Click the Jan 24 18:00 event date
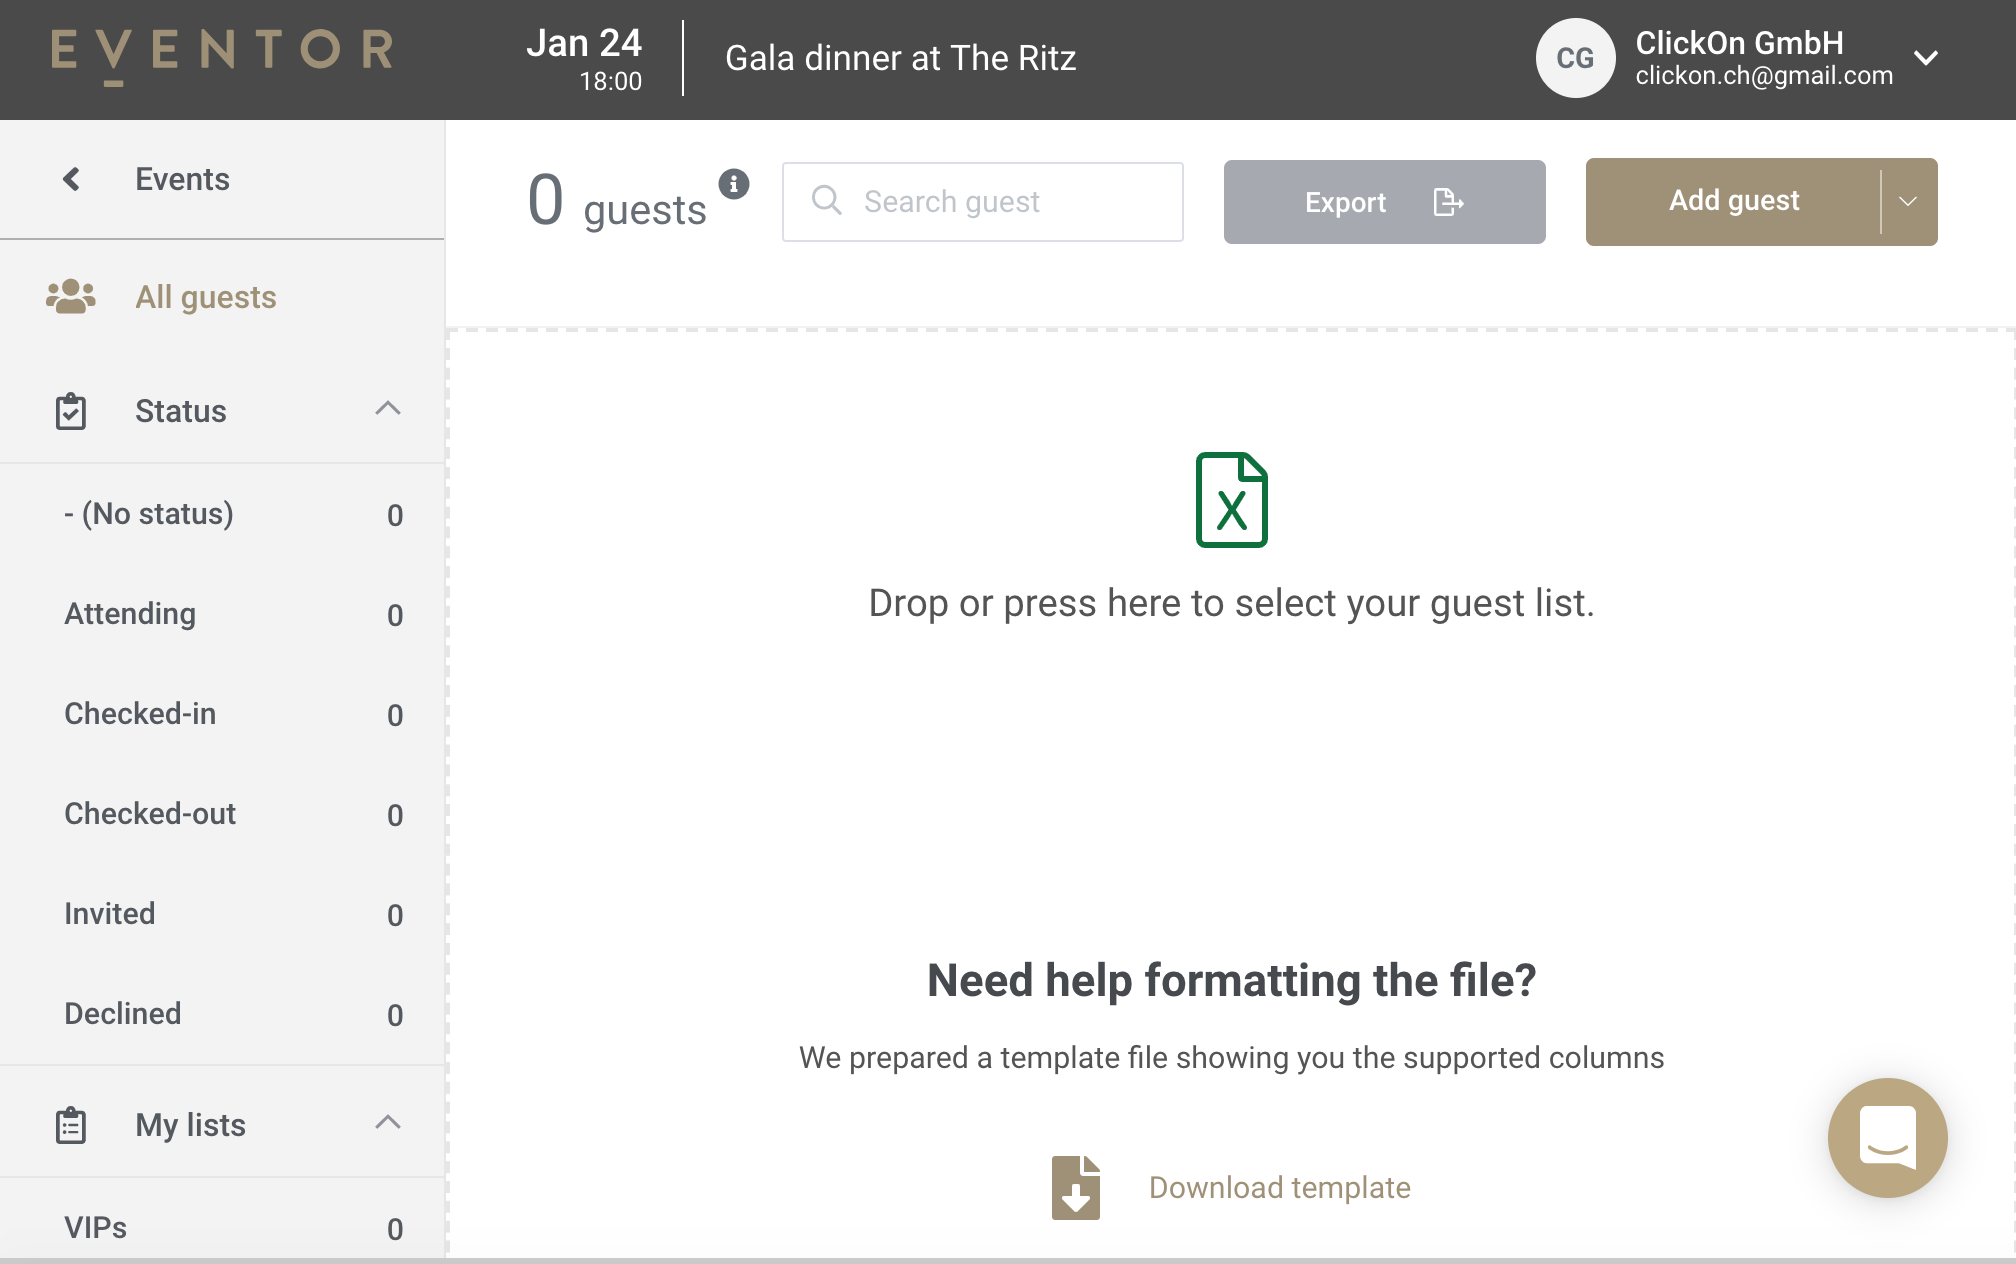This screenshot has height=1264, width=2016. [585, 58]
